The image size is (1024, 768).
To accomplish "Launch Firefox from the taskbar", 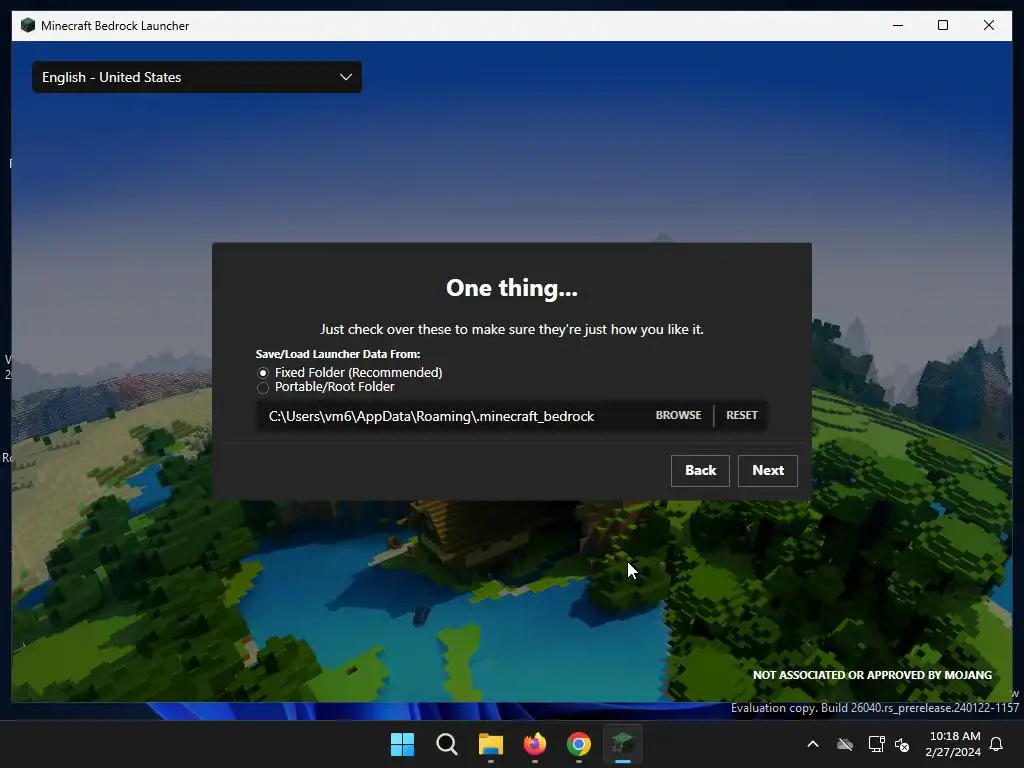I will (535, 744).
